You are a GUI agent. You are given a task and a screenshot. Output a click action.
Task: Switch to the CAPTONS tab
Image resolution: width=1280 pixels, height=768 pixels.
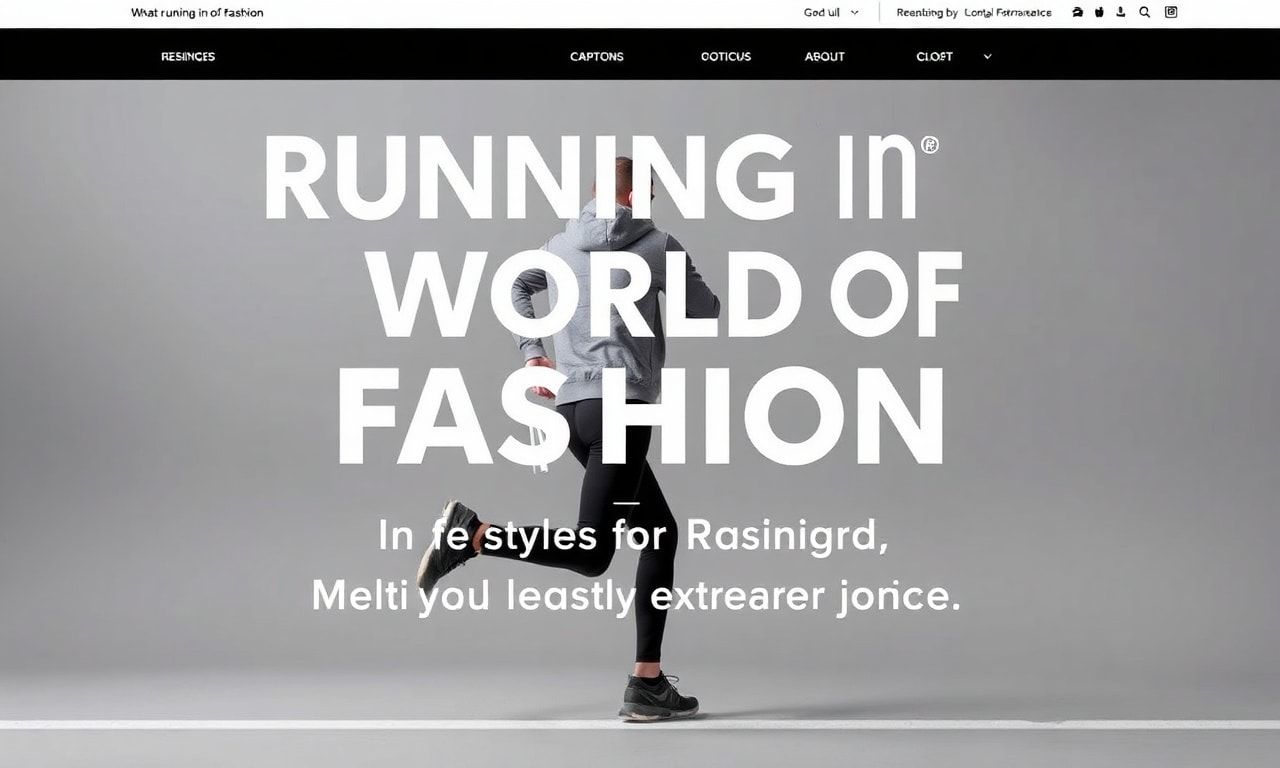click(596, 57)
